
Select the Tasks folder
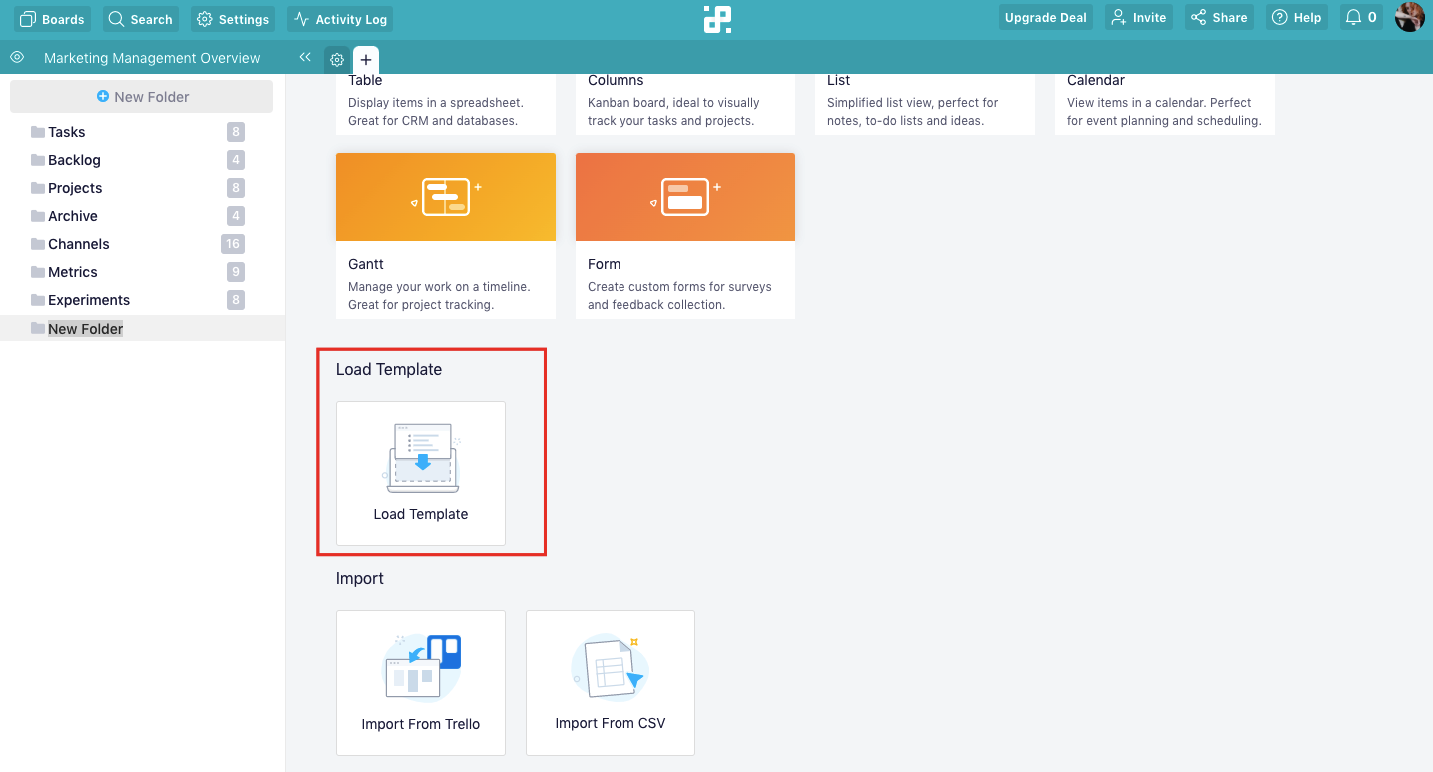(142, 132)
